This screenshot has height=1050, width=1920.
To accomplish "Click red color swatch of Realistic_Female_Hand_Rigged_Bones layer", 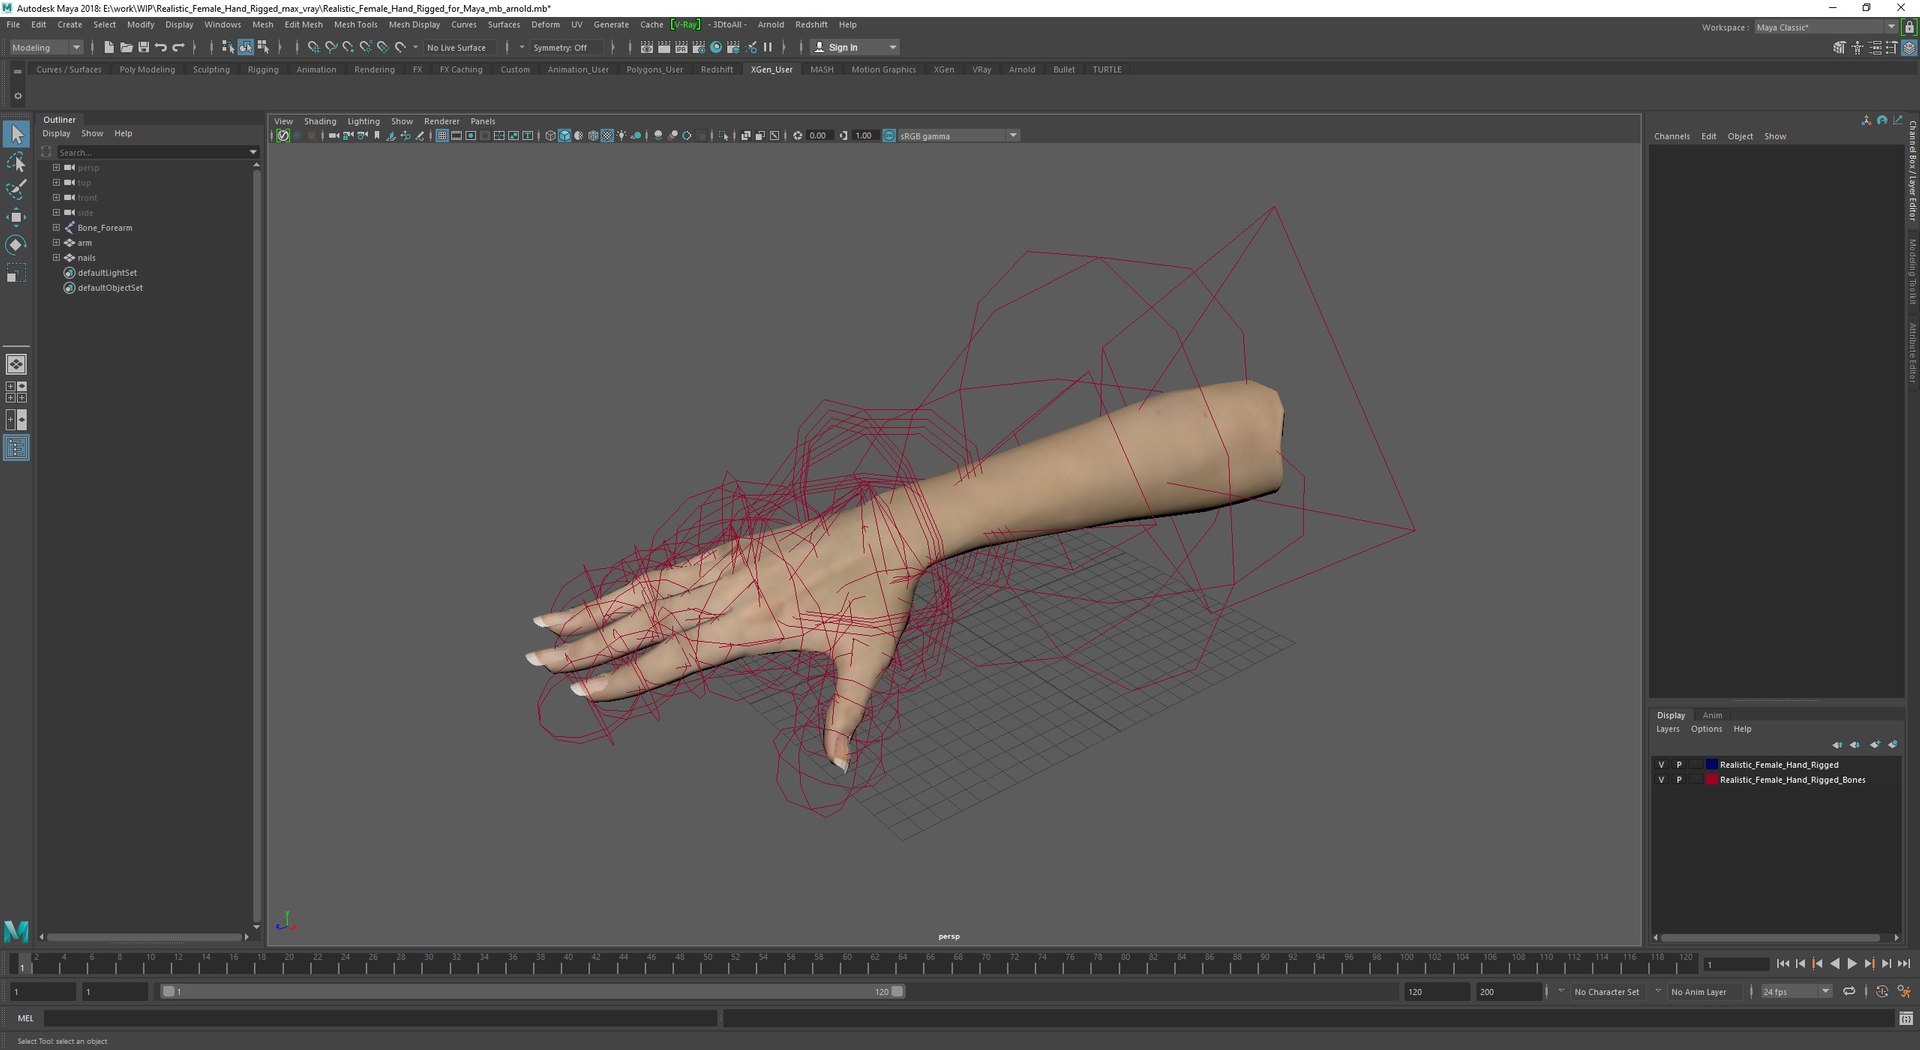I will click(x=1711, y=780).
